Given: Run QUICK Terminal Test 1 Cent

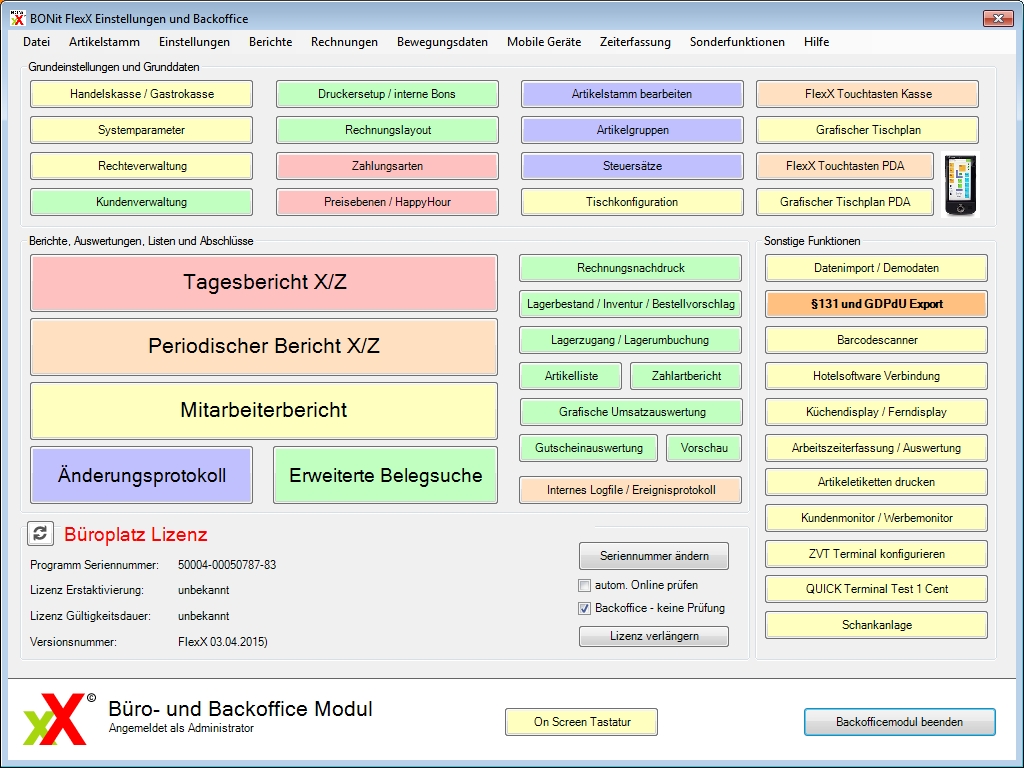Looking at the screenshot, I should click(876, 589).
